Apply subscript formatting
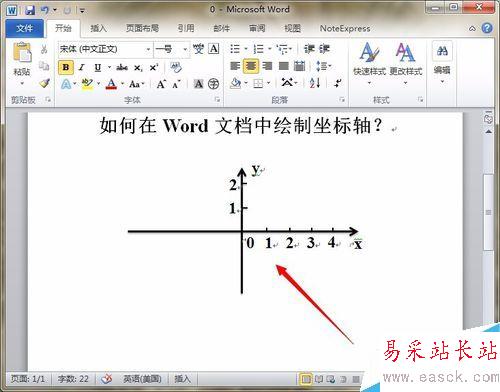 138,68
